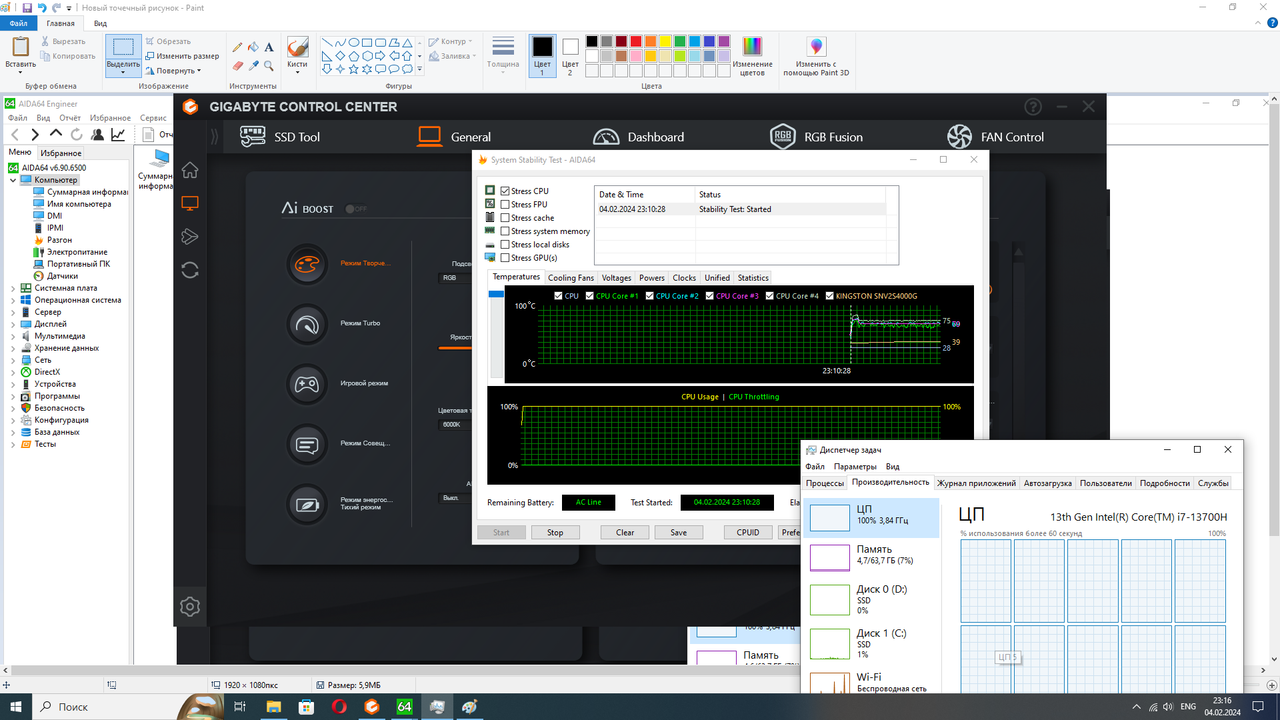Select the power saving quiet mode icon

click(x=307, y=503)
